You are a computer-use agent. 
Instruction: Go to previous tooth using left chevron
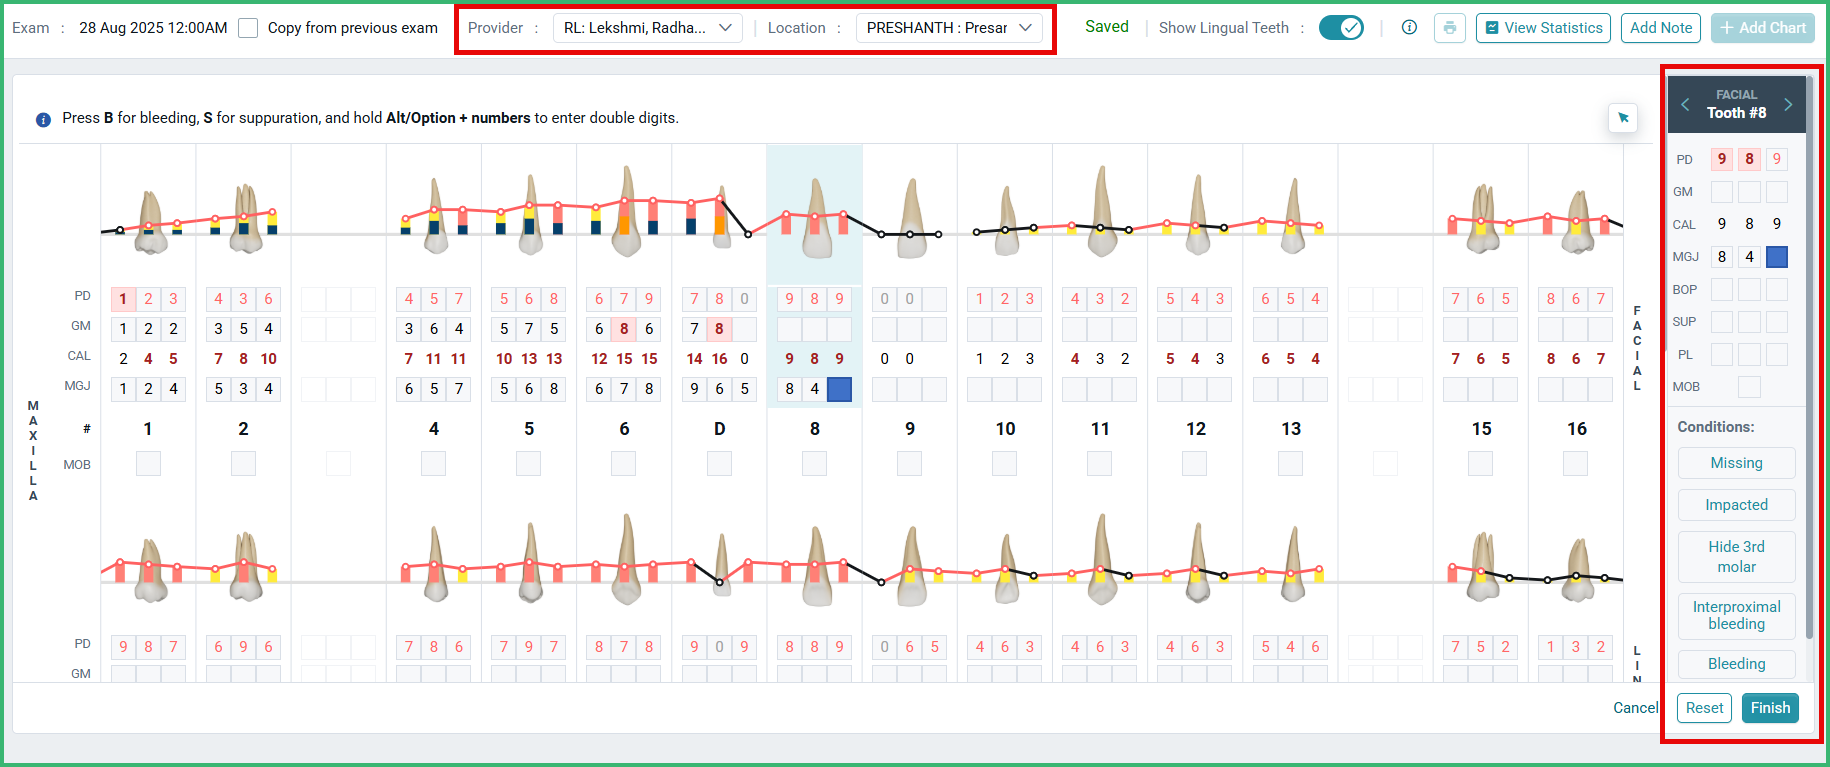(1685, 104)
